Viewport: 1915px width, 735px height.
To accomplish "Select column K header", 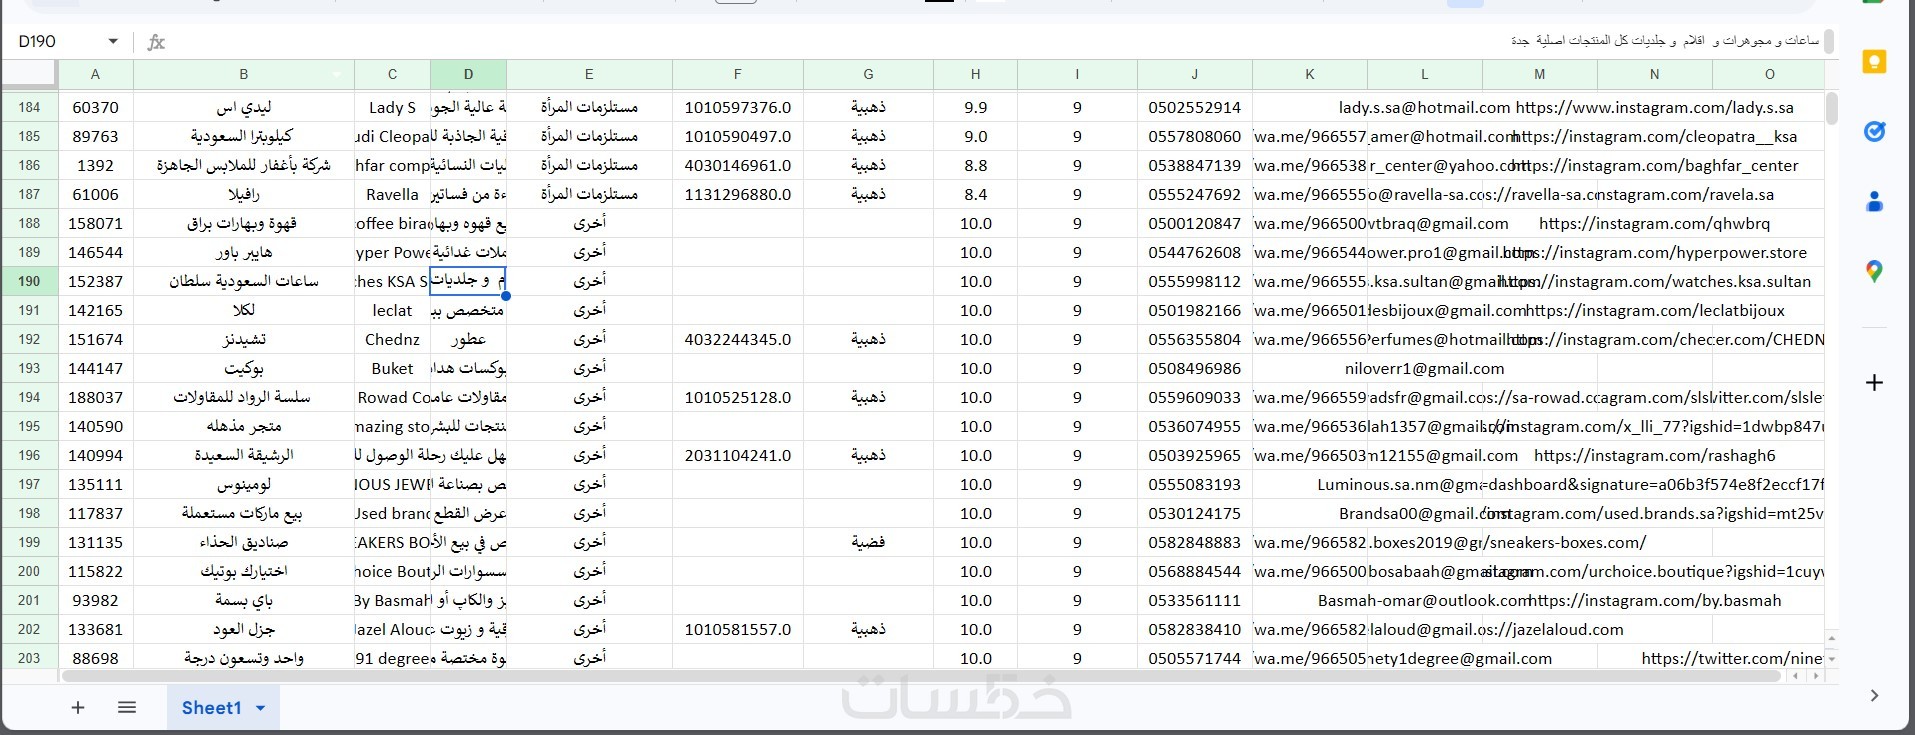I will [x=1310, y=74].
